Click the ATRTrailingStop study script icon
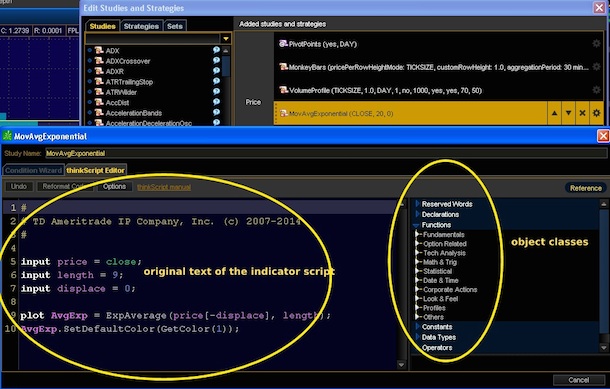The width and height of the screenshot is (610, 389). (x=99, y=82)
